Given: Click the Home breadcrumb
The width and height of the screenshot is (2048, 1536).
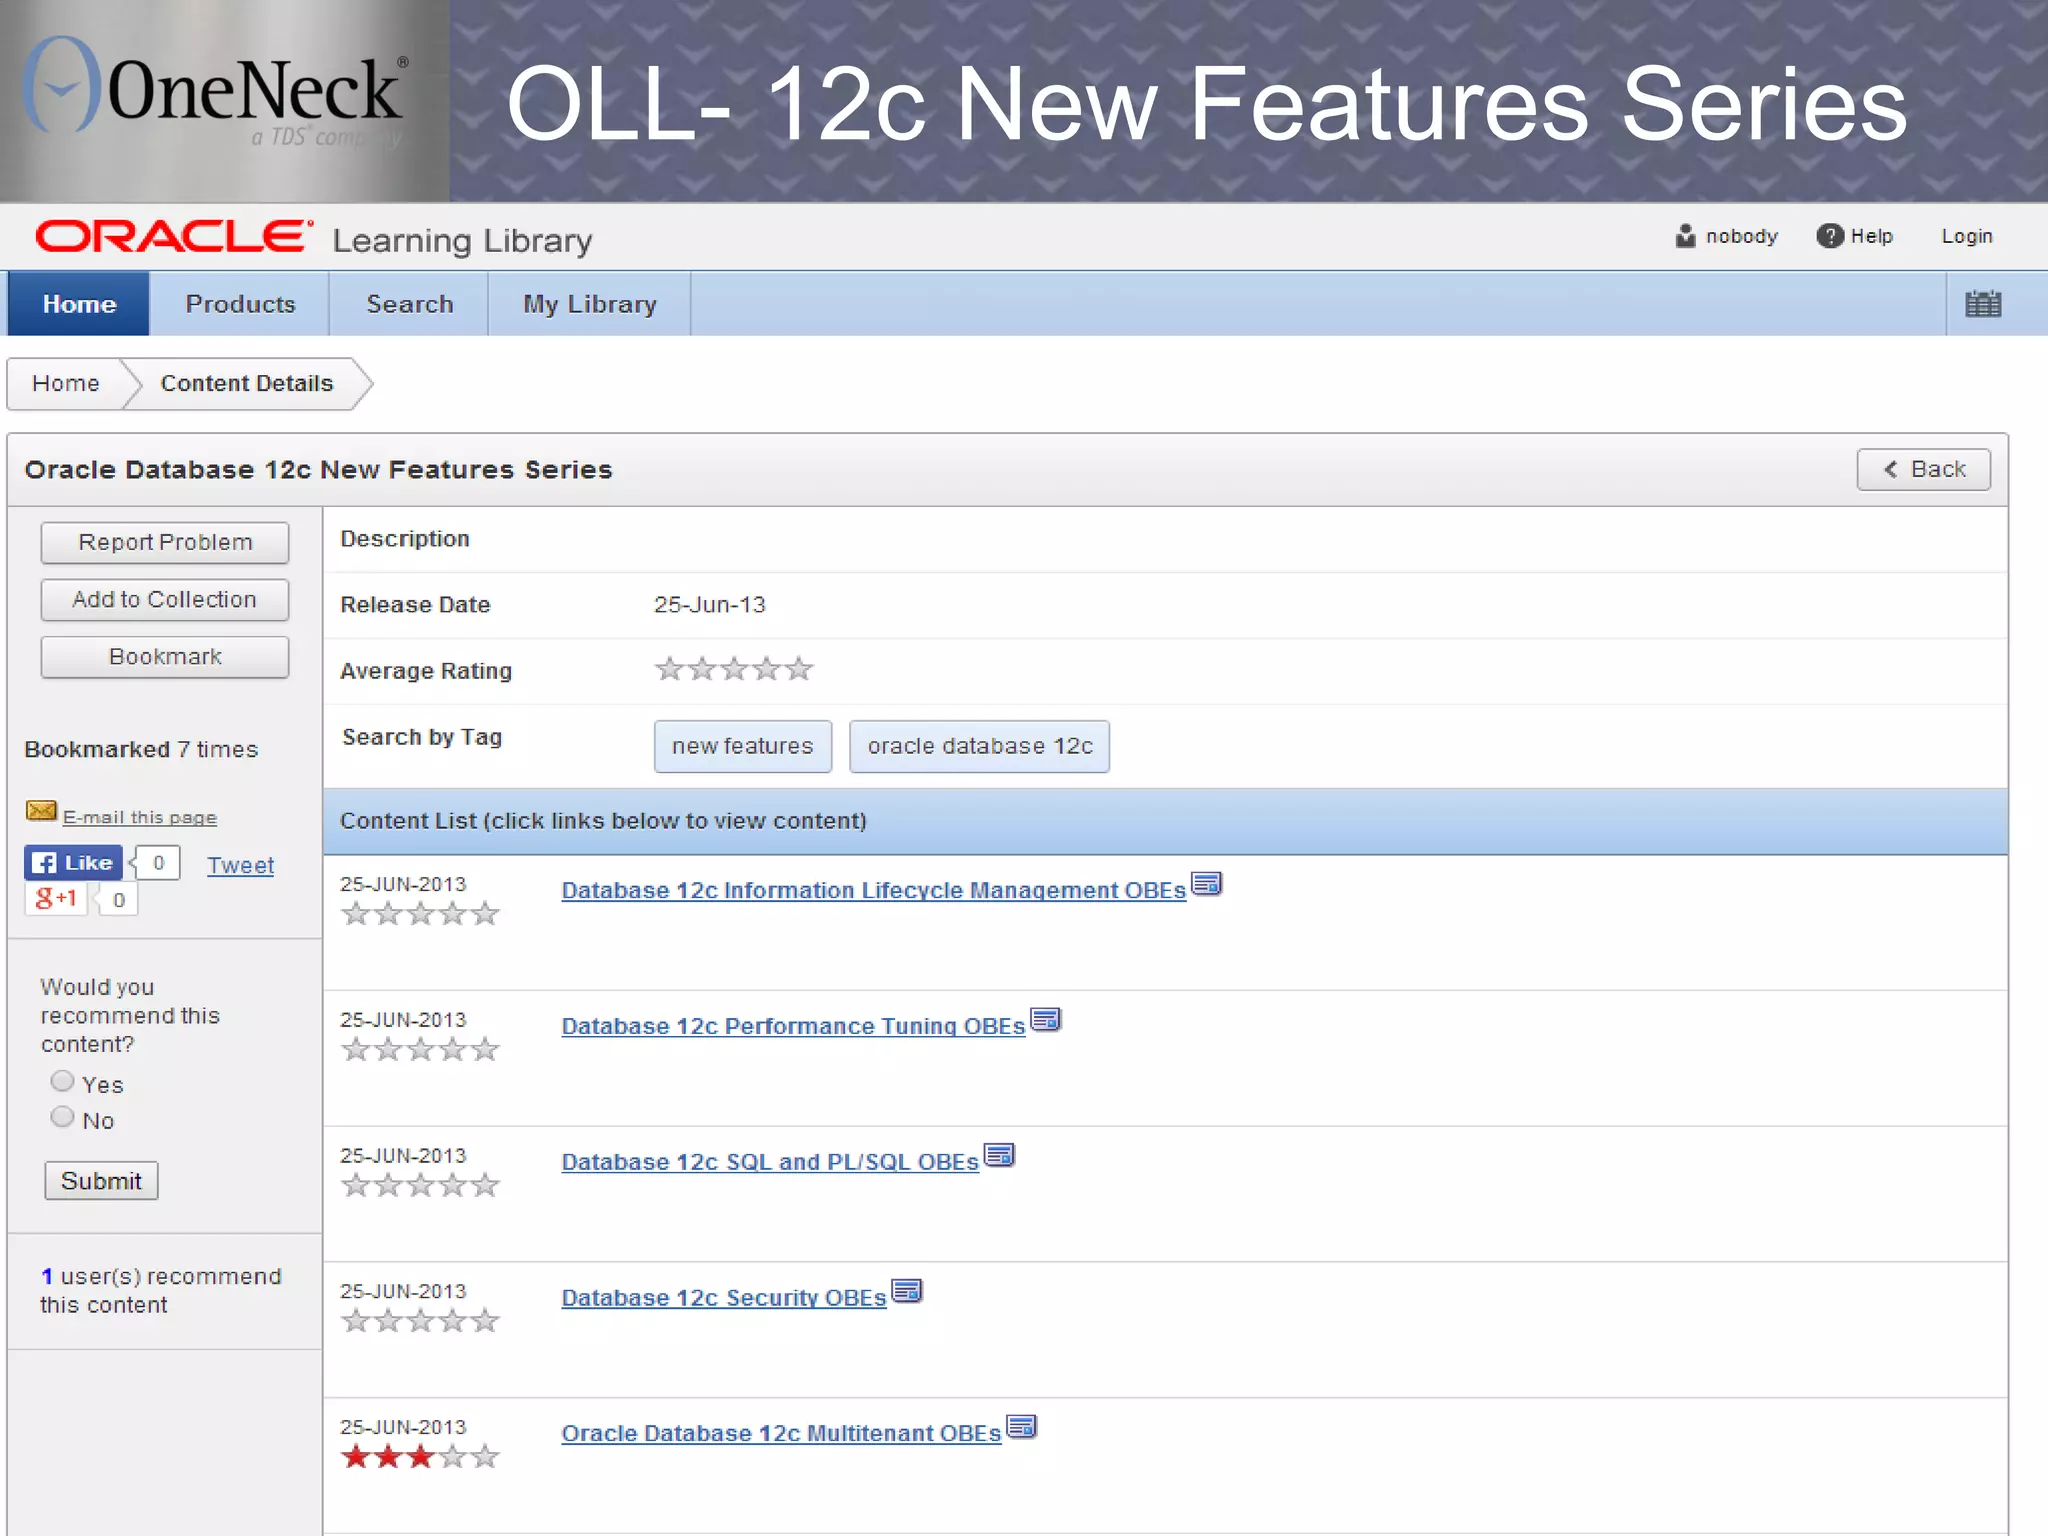Looking at the screenshot, I should coord(66,384).
